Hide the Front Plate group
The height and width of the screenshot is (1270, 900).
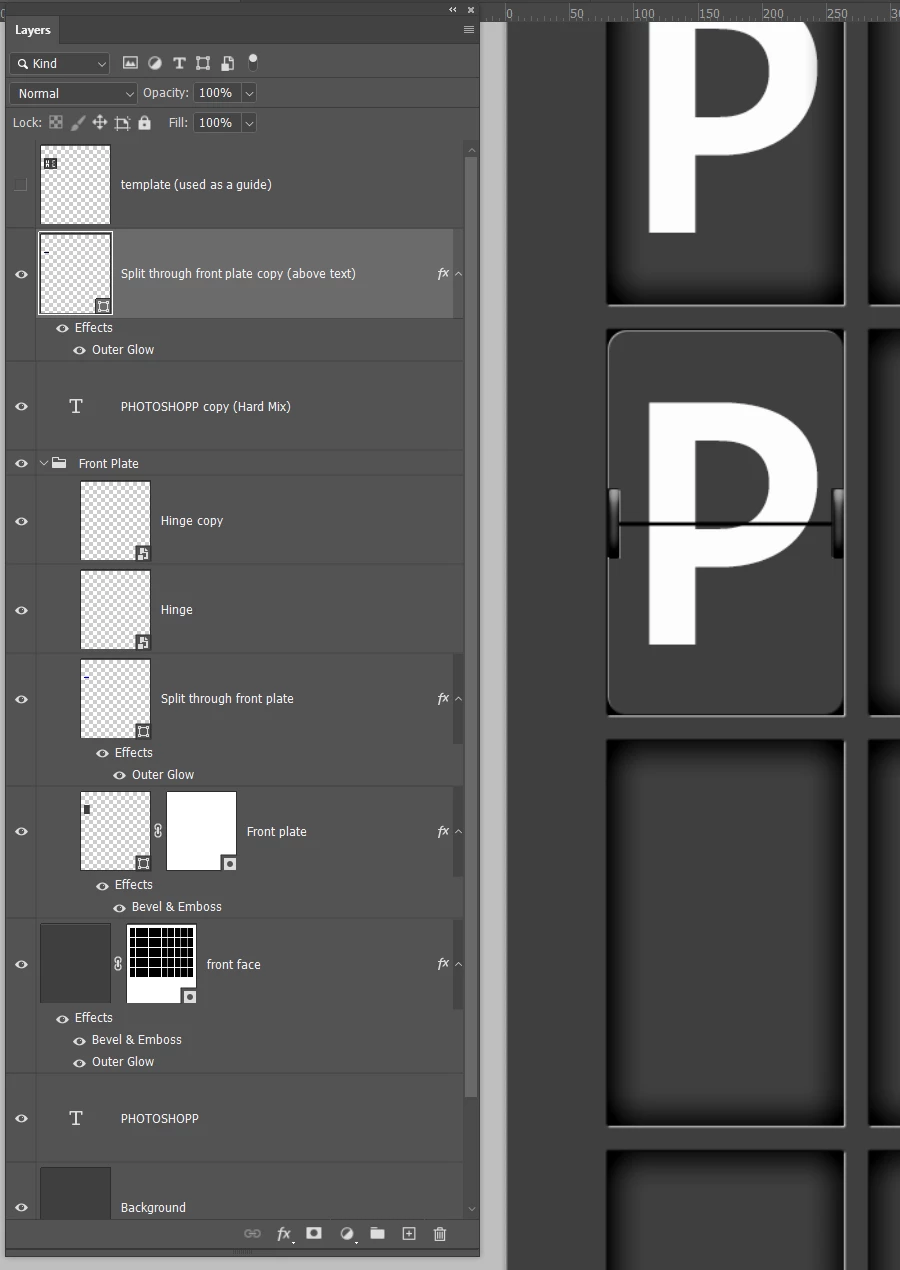[21, 463]
